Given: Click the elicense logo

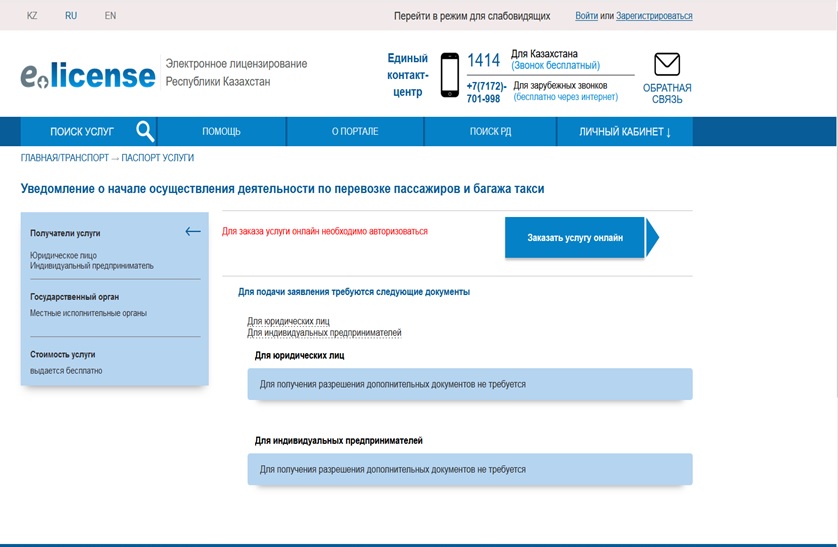Looking at the screenshot, I should (88, 75).
